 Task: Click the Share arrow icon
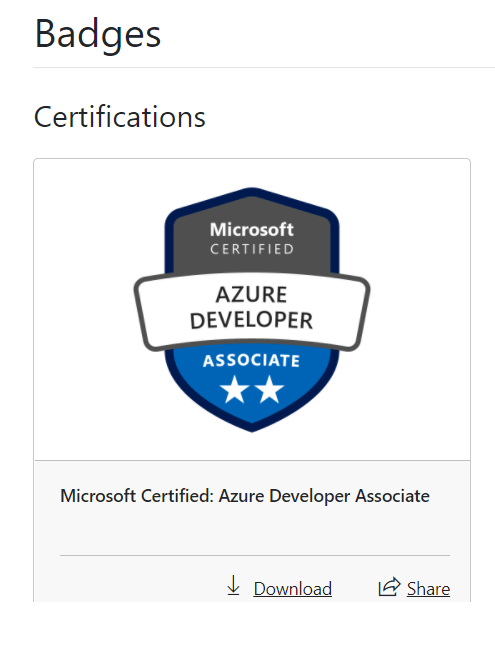point(389,586)
